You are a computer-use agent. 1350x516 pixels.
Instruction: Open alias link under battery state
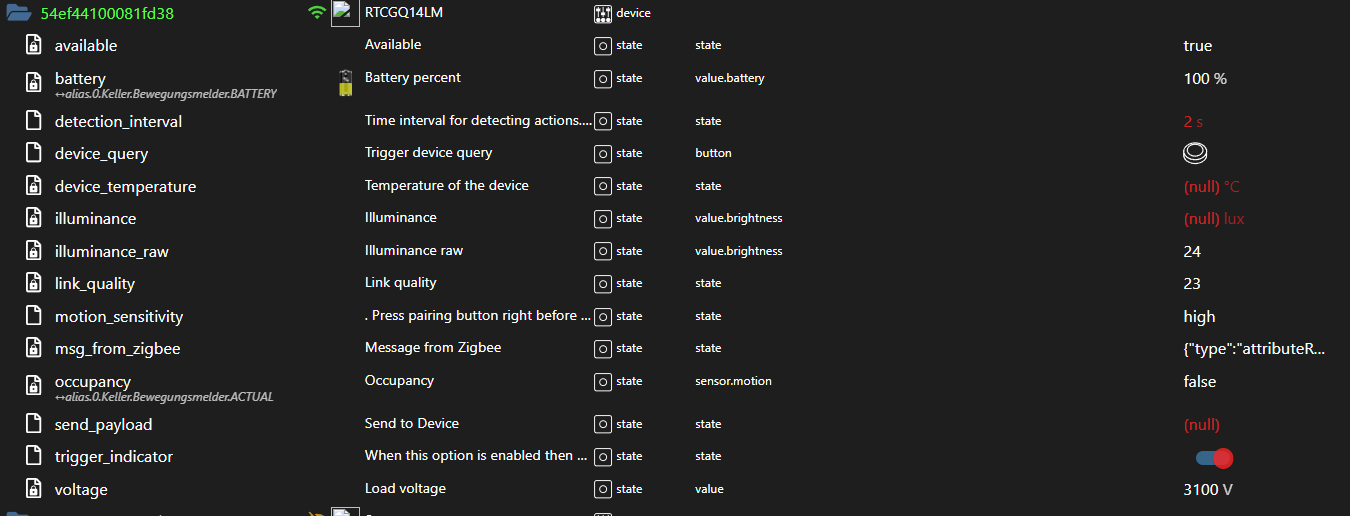click(x=165, y=94)
